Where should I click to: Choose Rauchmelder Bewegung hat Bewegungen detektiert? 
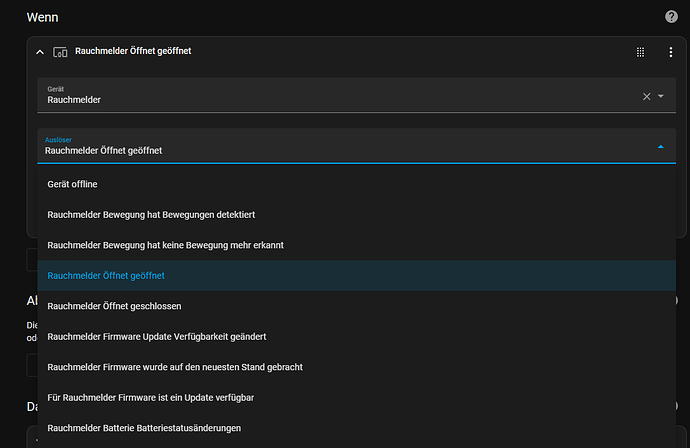click(x=356, y=214)
